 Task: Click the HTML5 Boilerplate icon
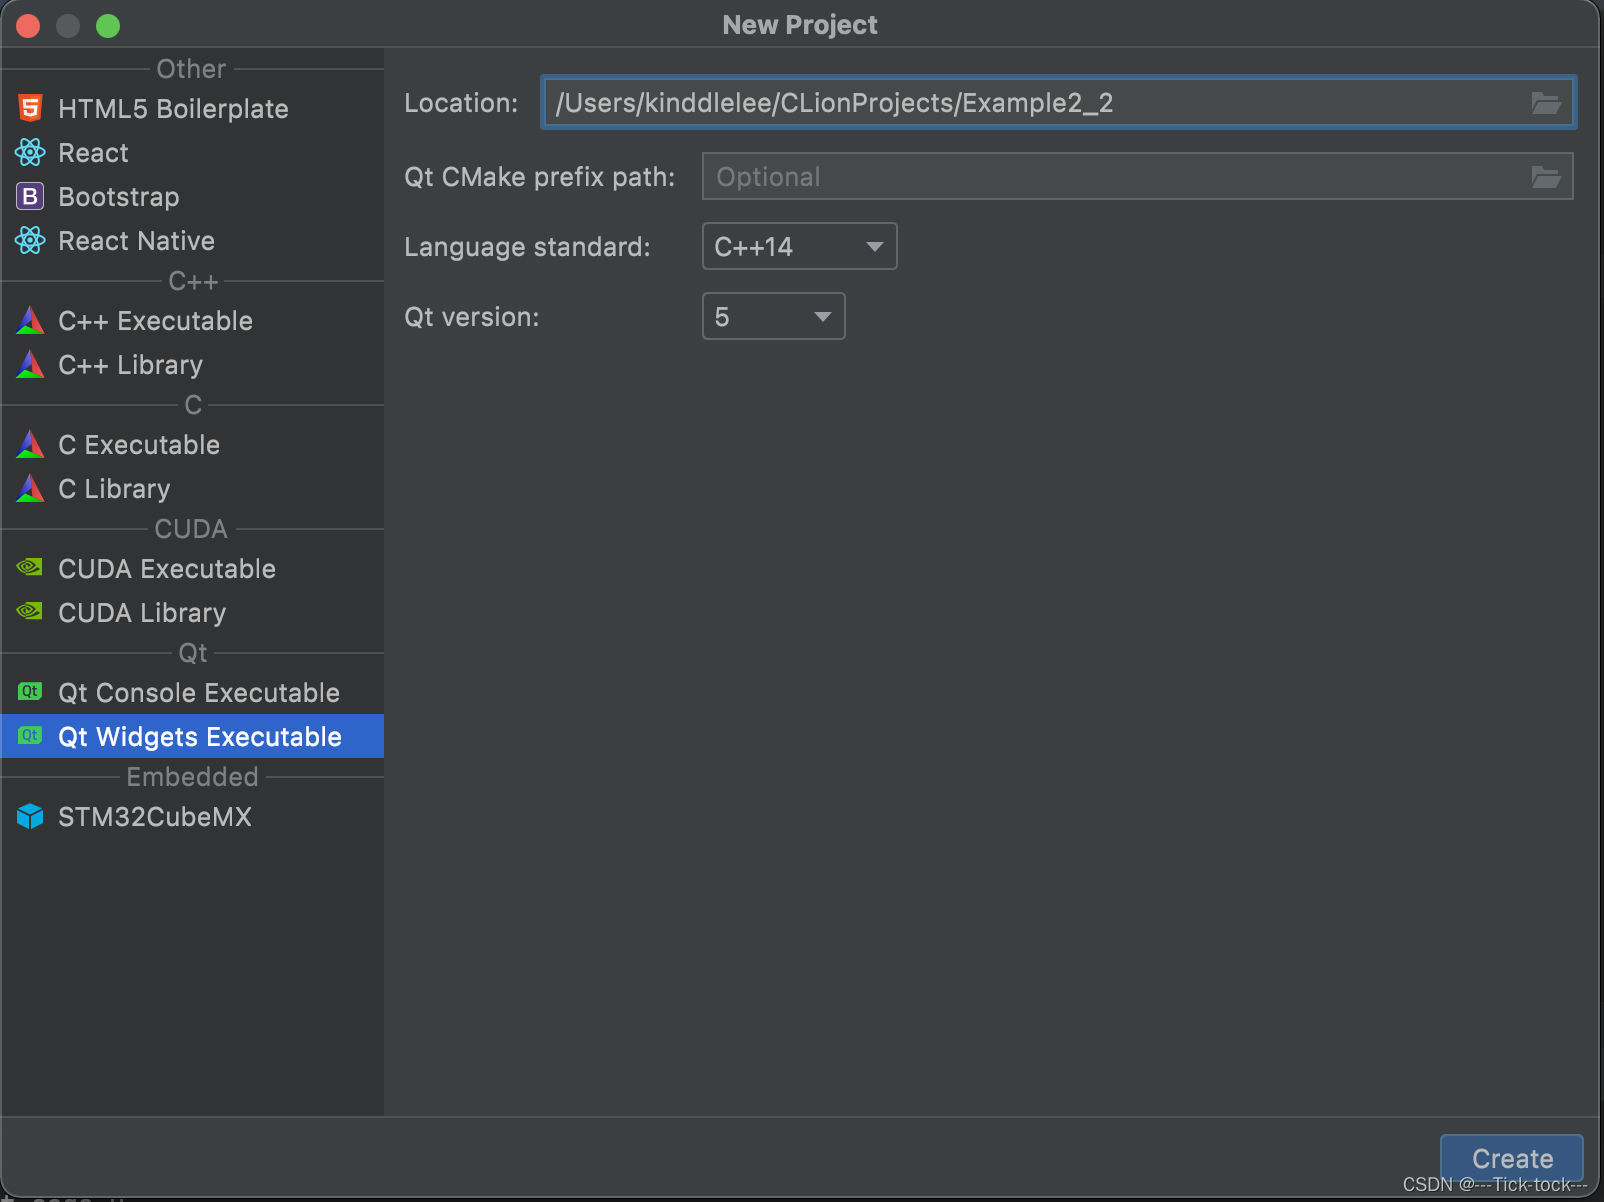30,108
